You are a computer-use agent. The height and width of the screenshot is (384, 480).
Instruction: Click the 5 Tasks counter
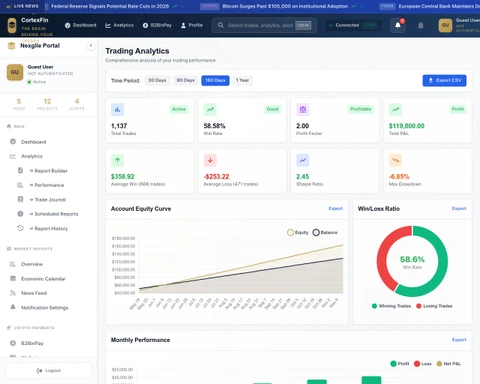19,104
